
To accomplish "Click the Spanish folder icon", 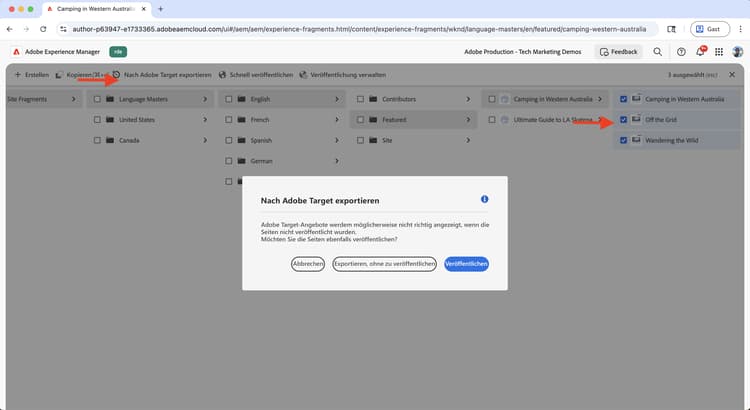I will point(242,140).
